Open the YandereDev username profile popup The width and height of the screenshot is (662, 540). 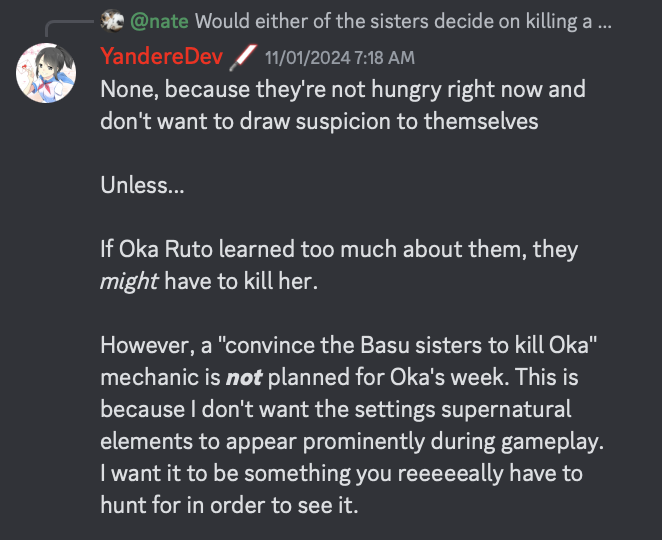pyautogui.click(x=162, y=57)
